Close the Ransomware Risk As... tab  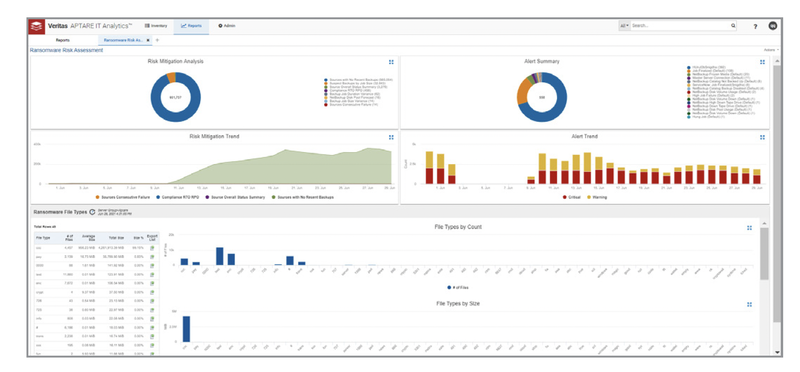[148, 40]
